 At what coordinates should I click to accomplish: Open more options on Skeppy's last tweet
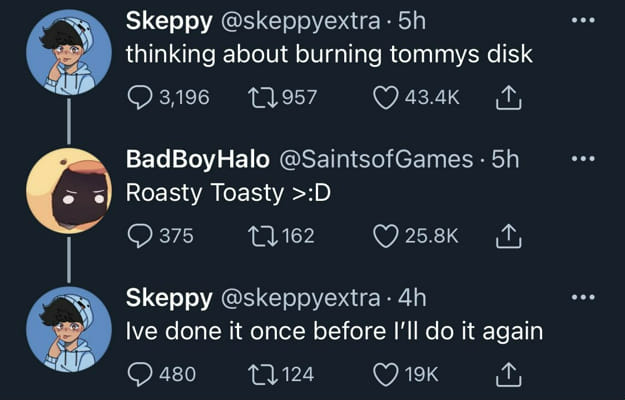581,298
